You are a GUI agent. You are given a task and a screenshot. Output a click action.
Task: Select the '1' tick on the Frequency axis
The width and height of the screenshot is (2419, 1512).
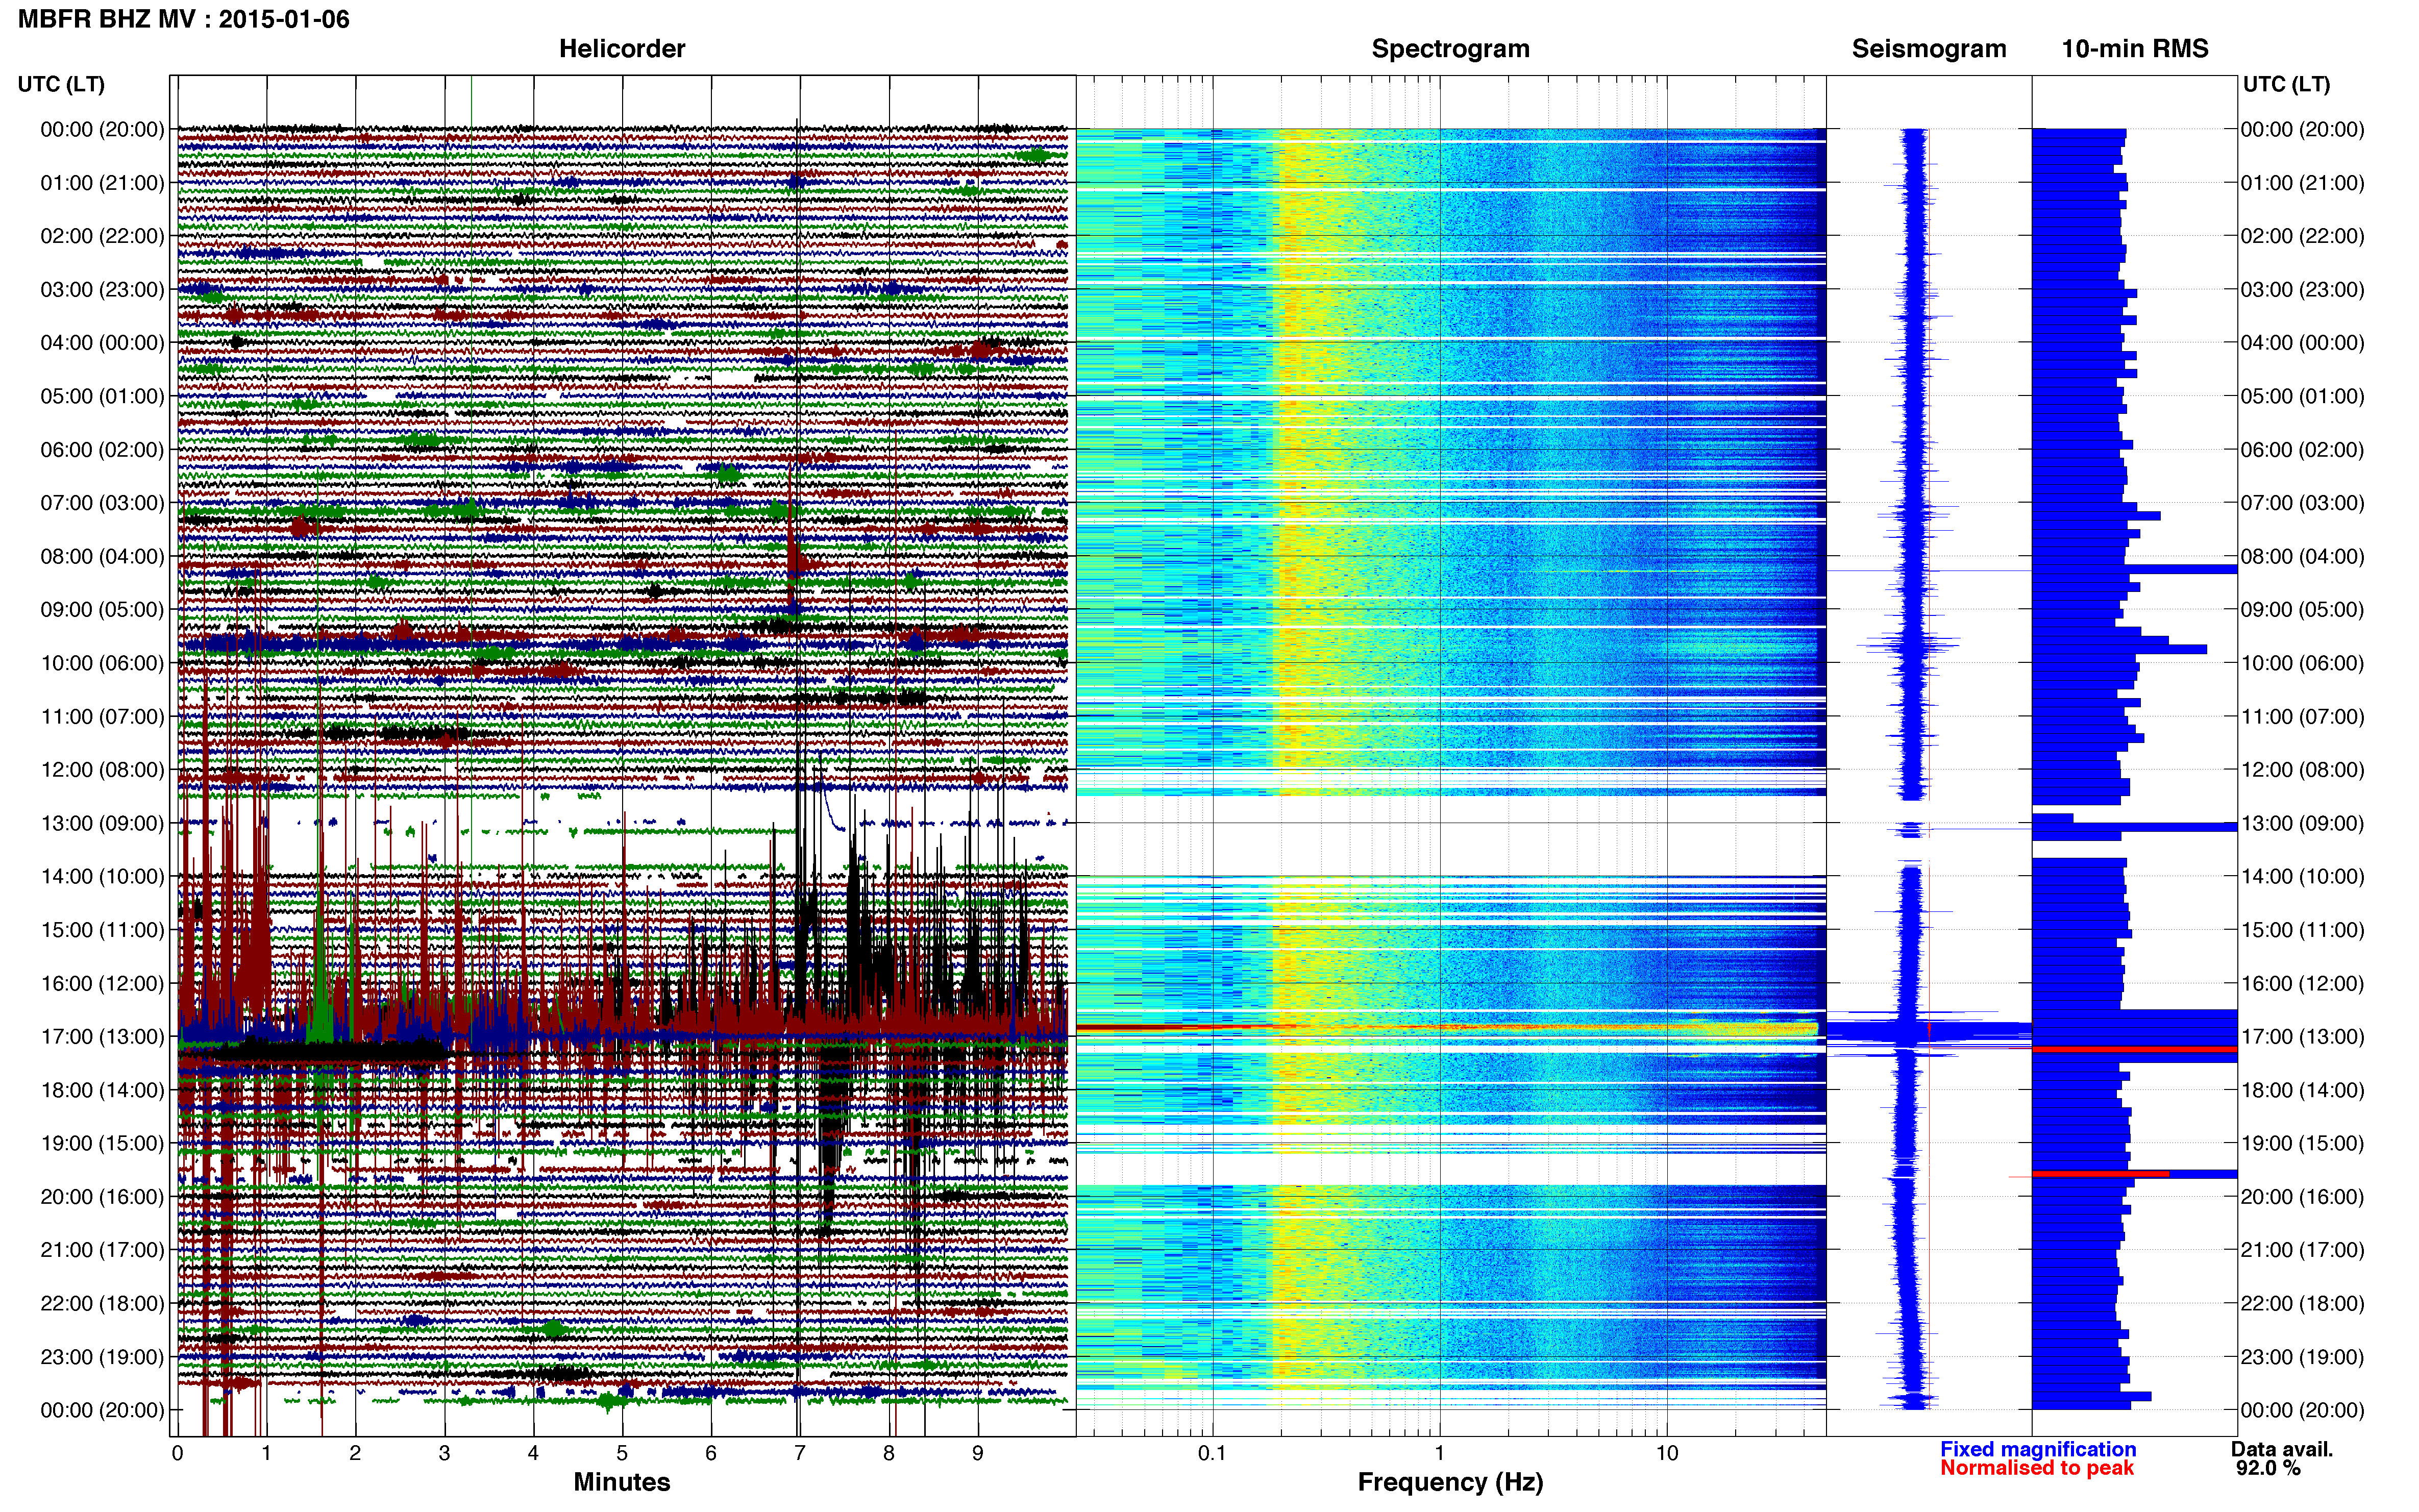click(x=1439, y=1453)
